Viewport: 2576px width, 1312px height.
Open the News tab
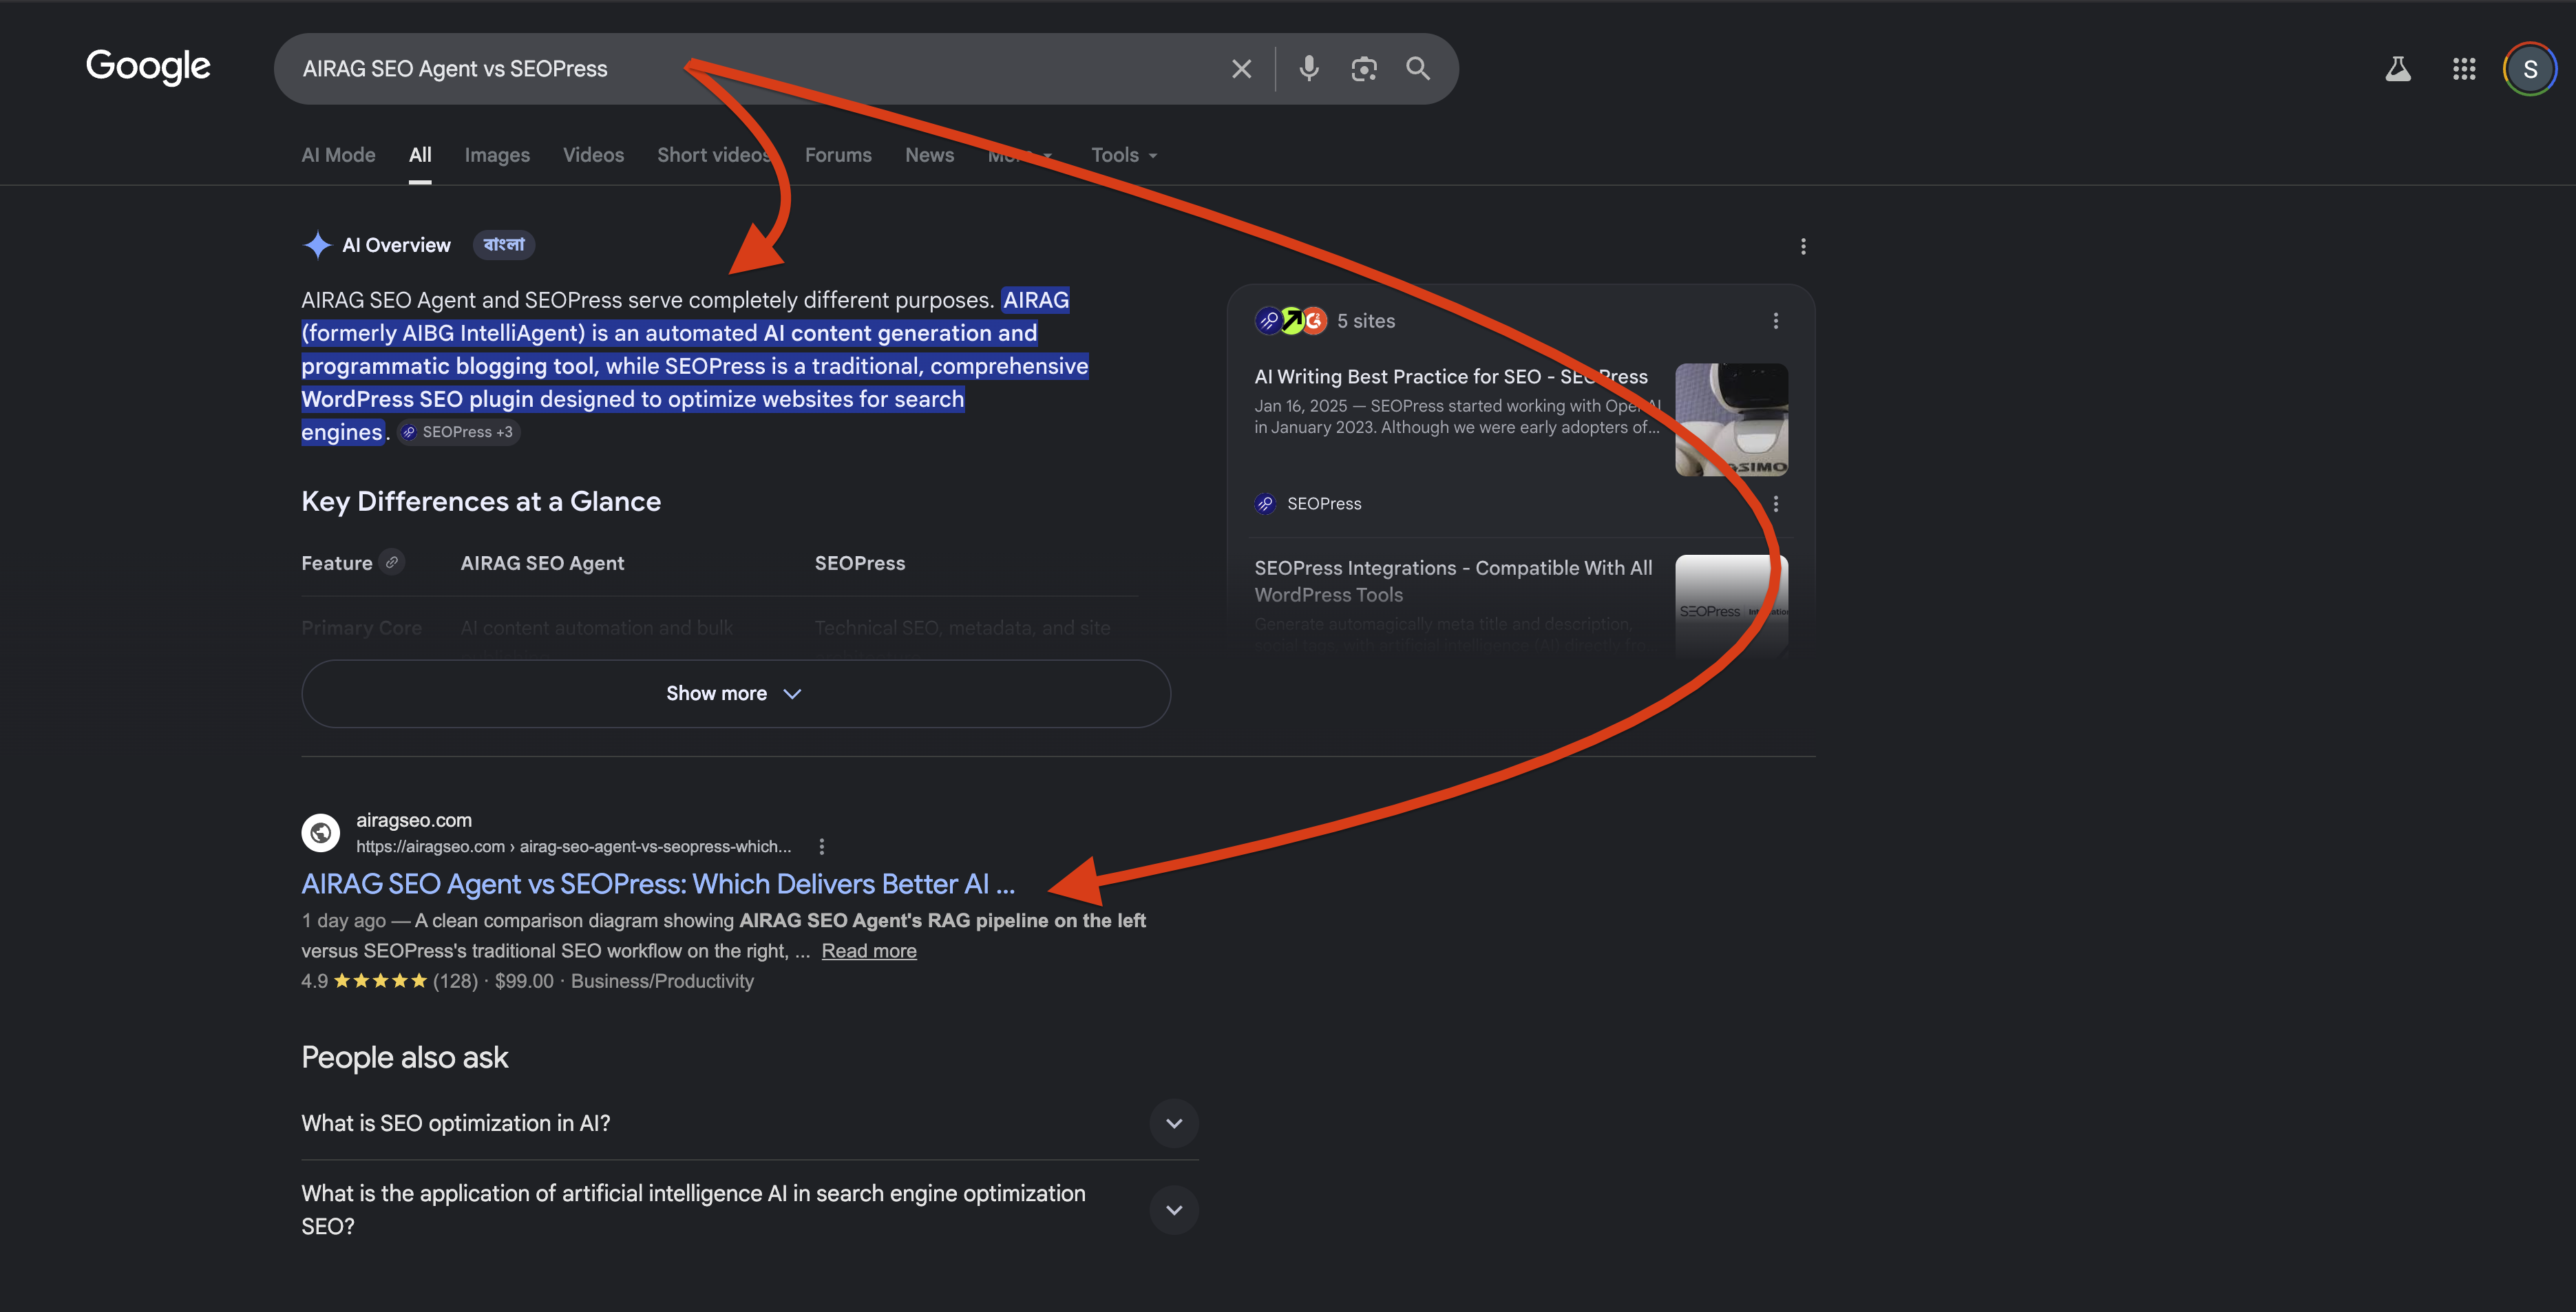[929, 155]
